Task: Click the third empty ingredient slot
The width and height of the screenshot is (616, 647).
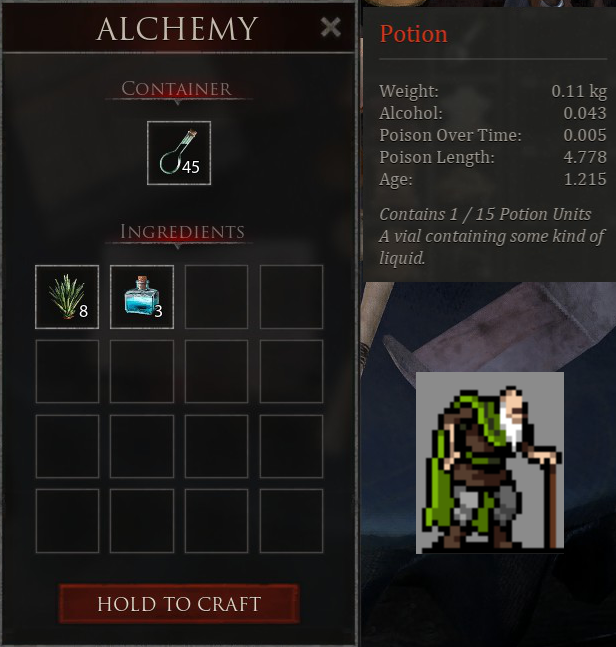Action: tap(216, 297)
